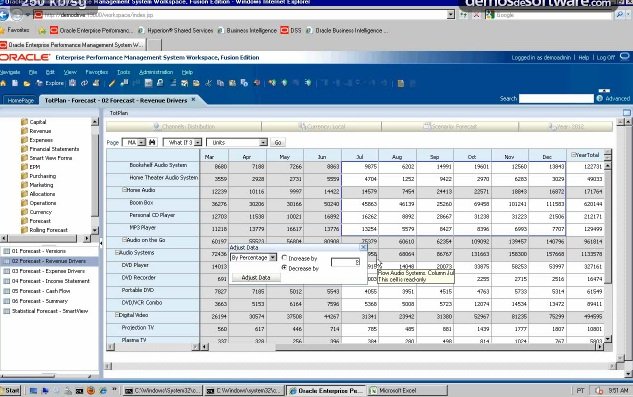Click the Go button
The image size is (633, 397).
click(x=278, y=142)
